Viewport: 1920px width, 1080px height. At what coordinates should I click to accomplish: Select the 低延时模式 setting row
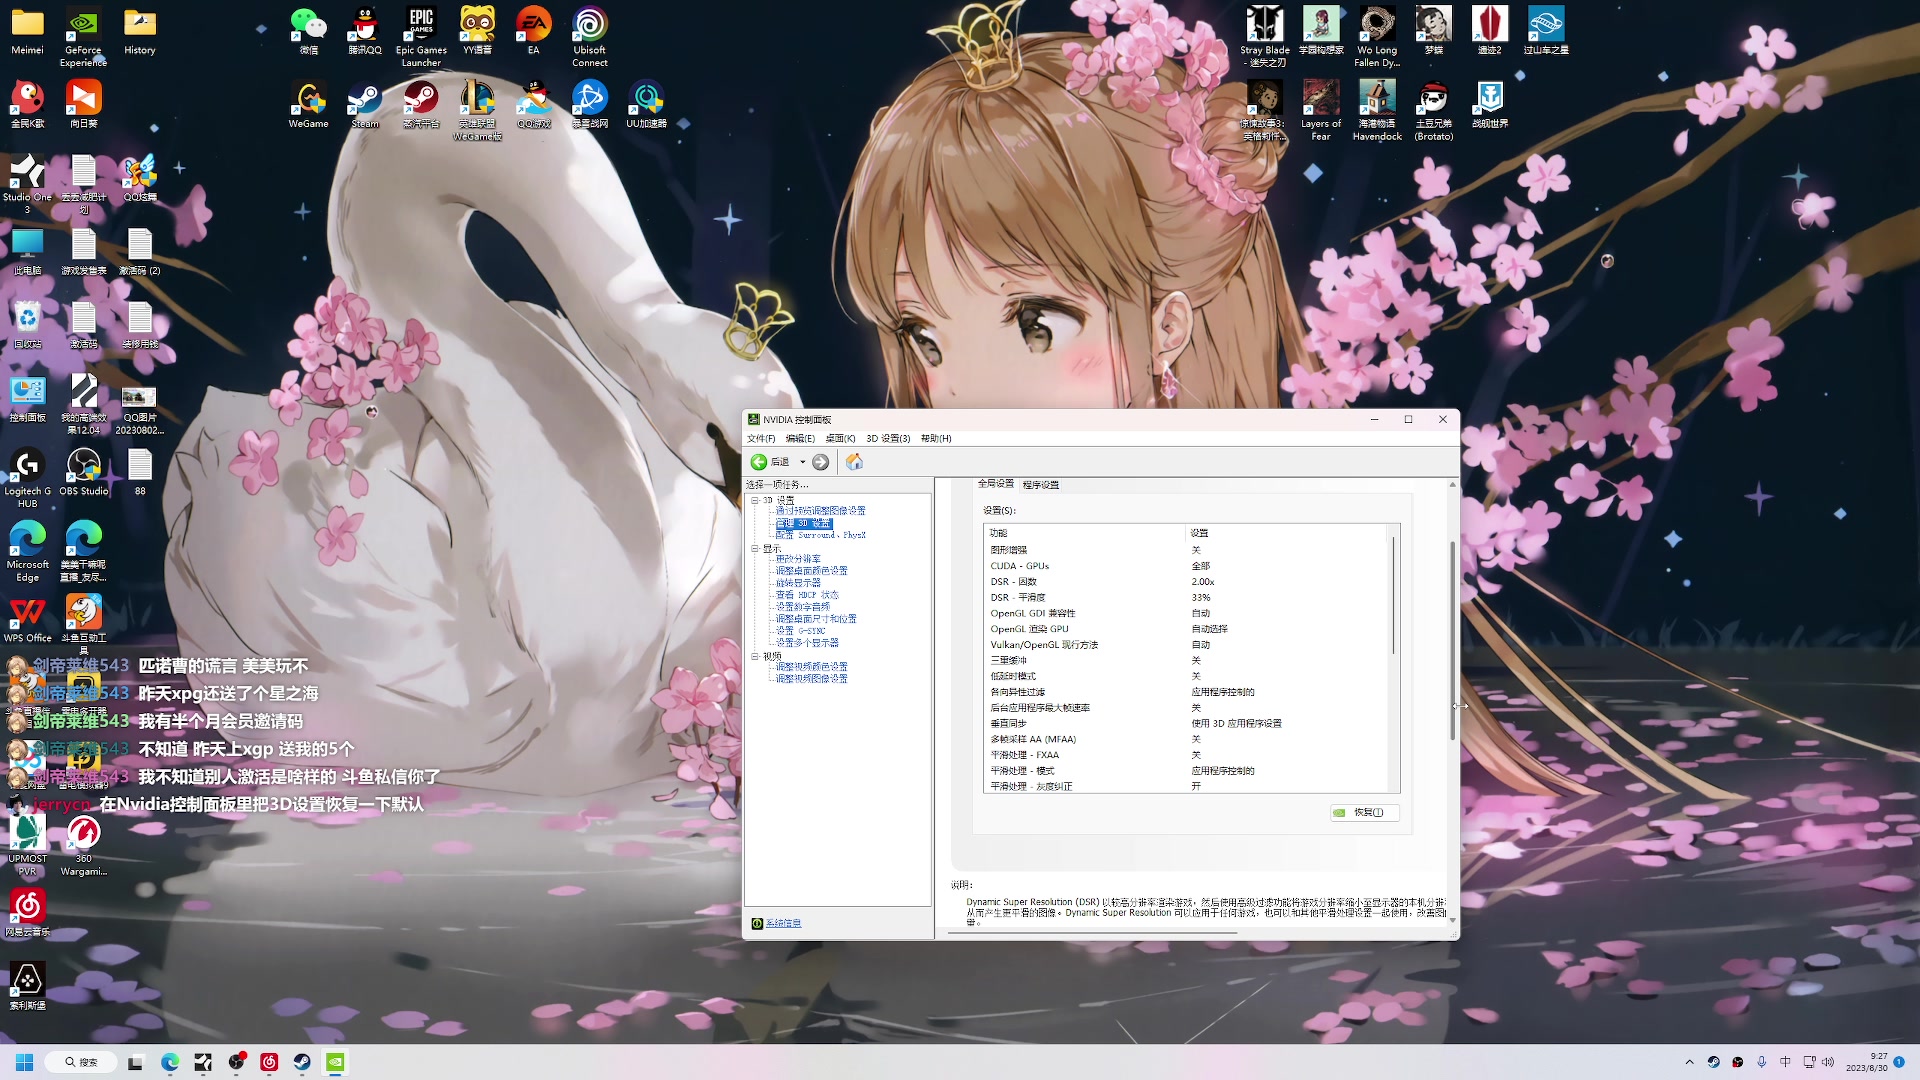[x=1188, y=677]
